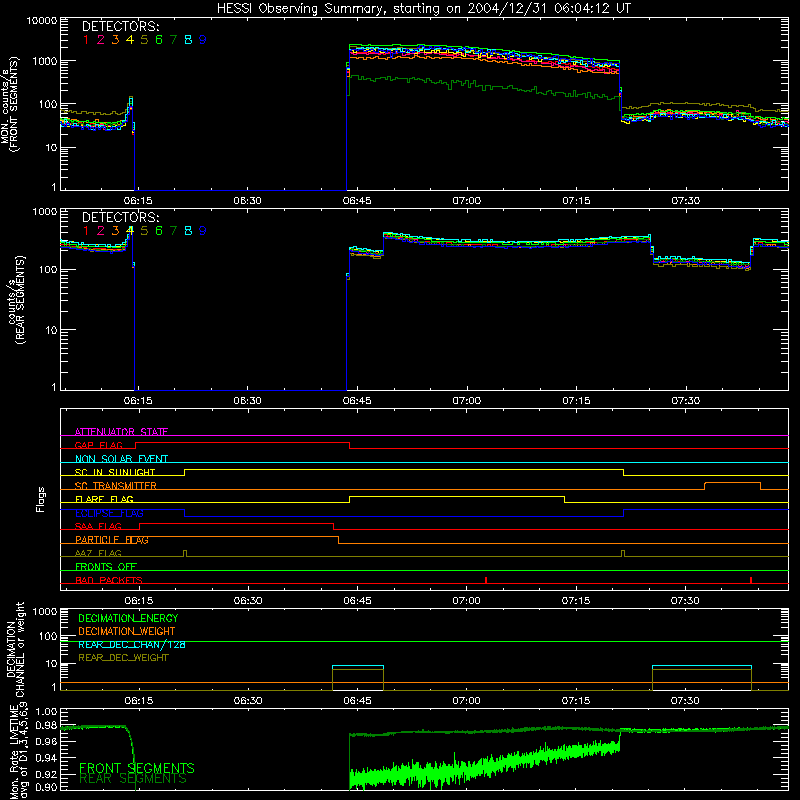
Task: Click the REAR SEGMENTS label in livetime panel
Action: pos(133,779)
